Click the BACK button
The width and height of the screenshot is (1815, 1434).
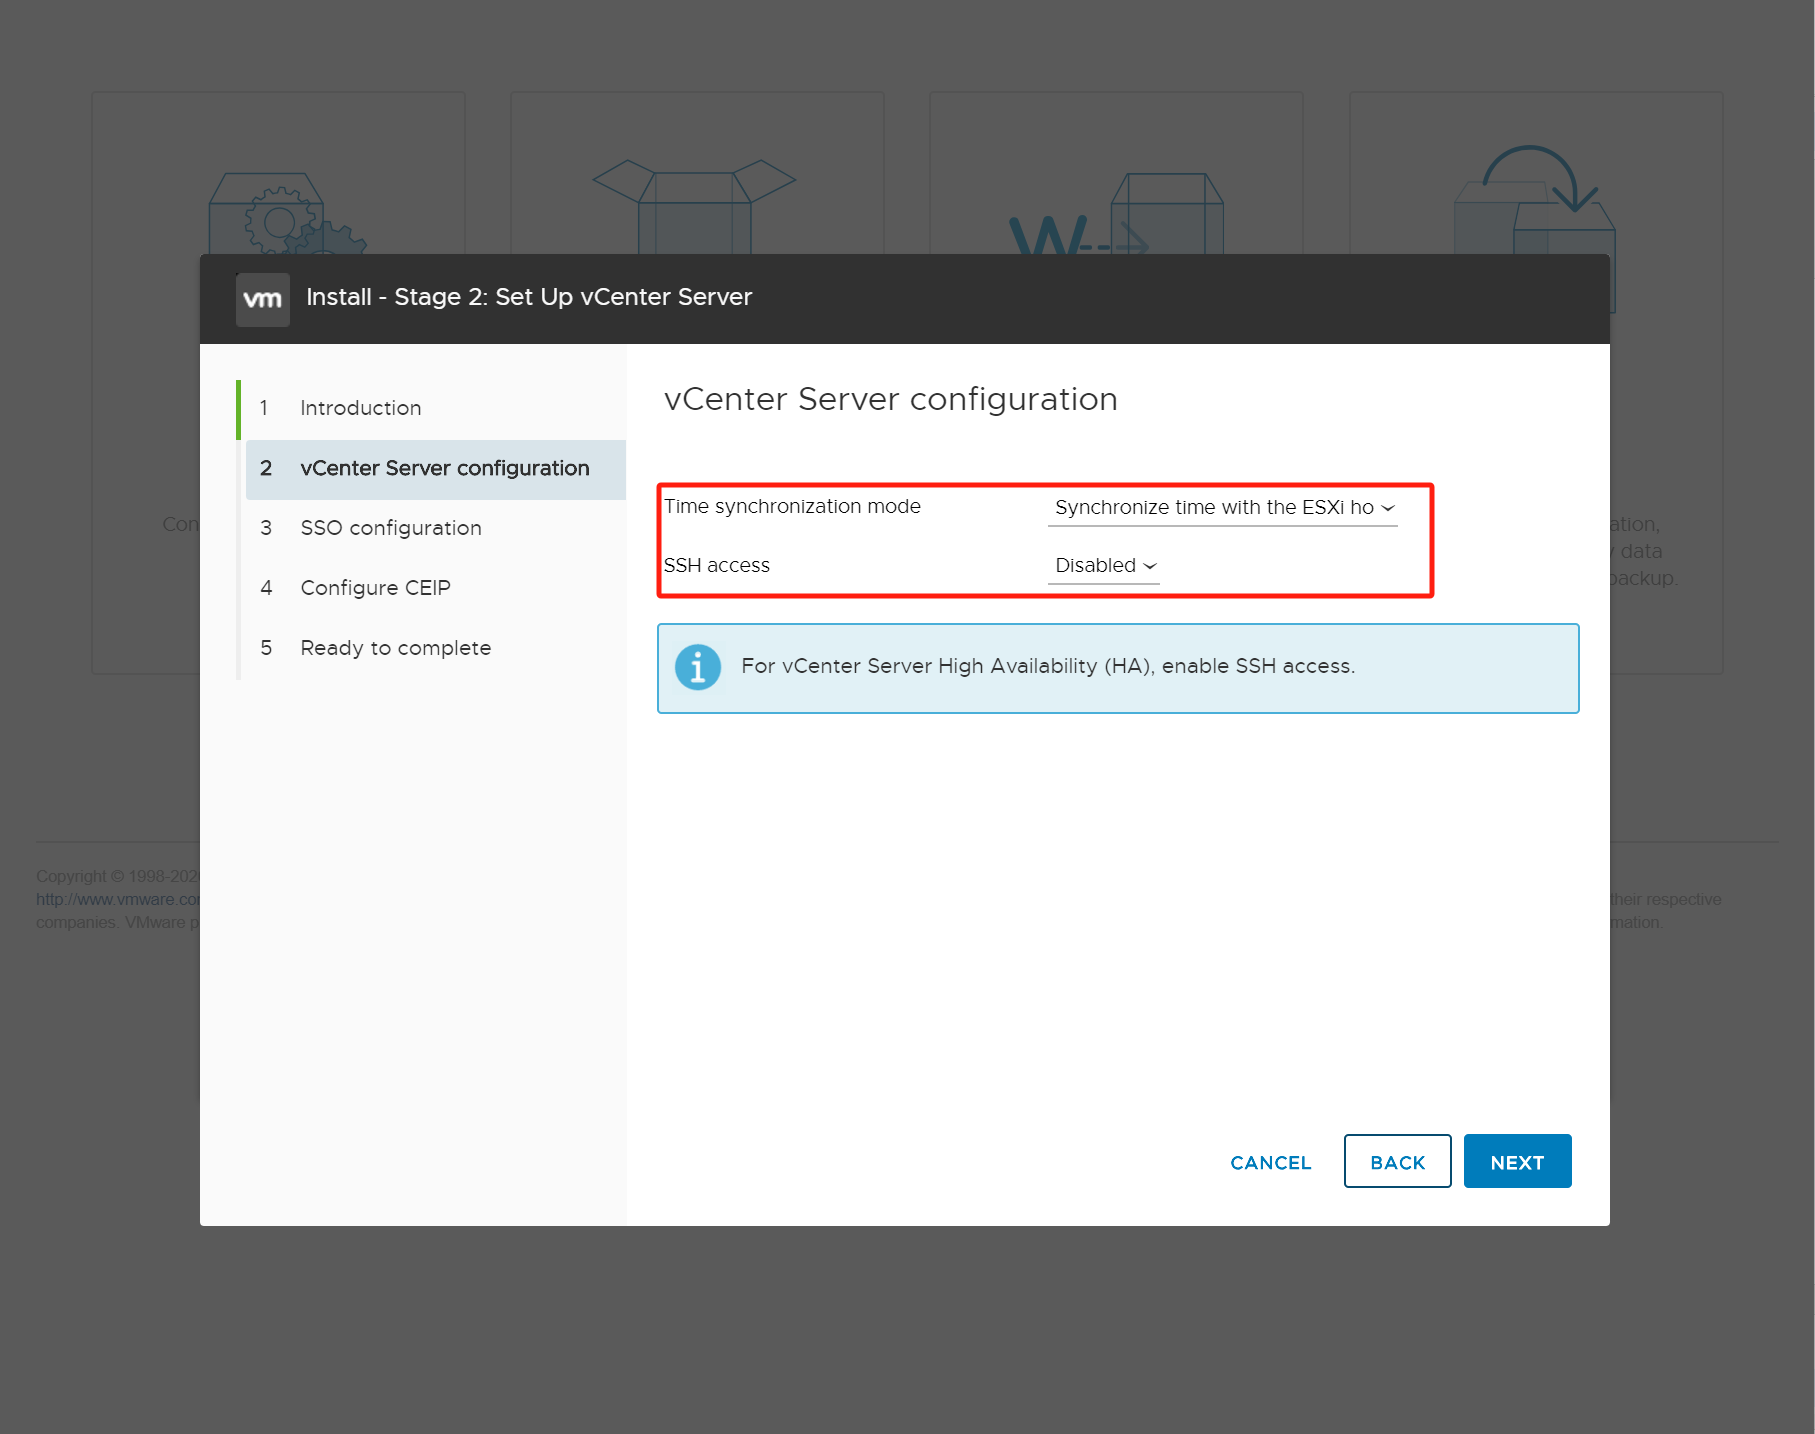[x=1397, y=1161]
